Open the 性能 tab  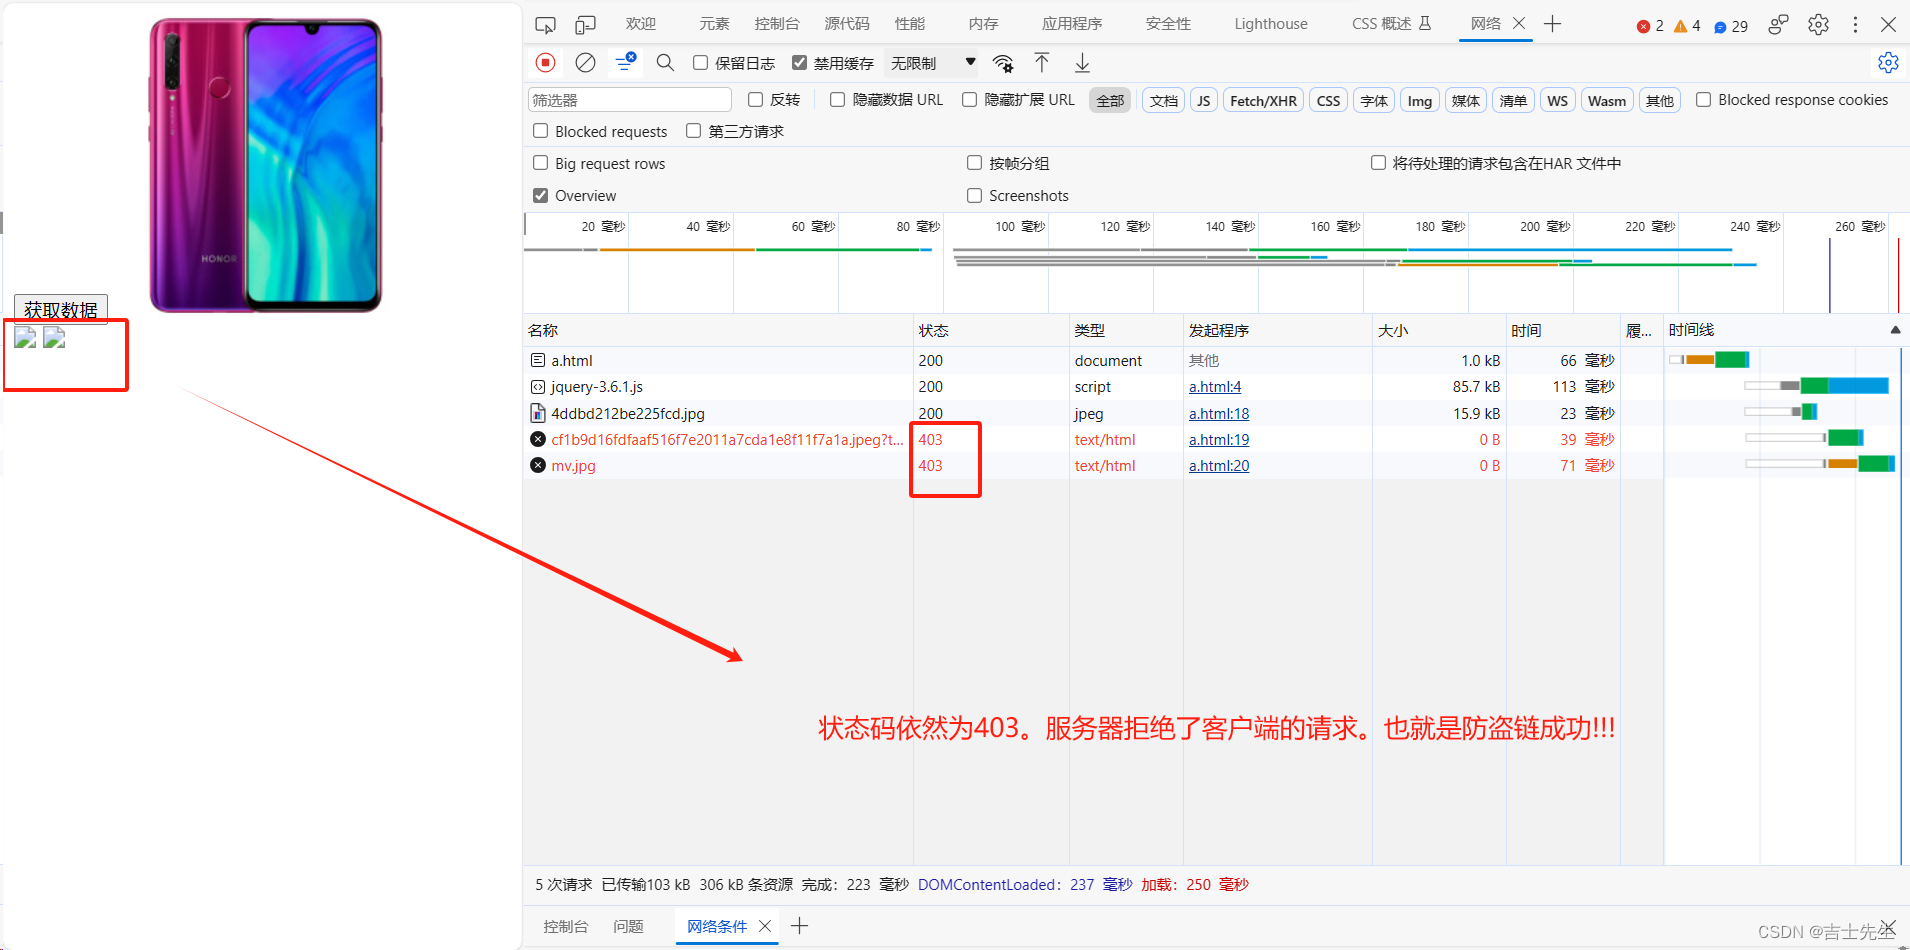point(910,24)
